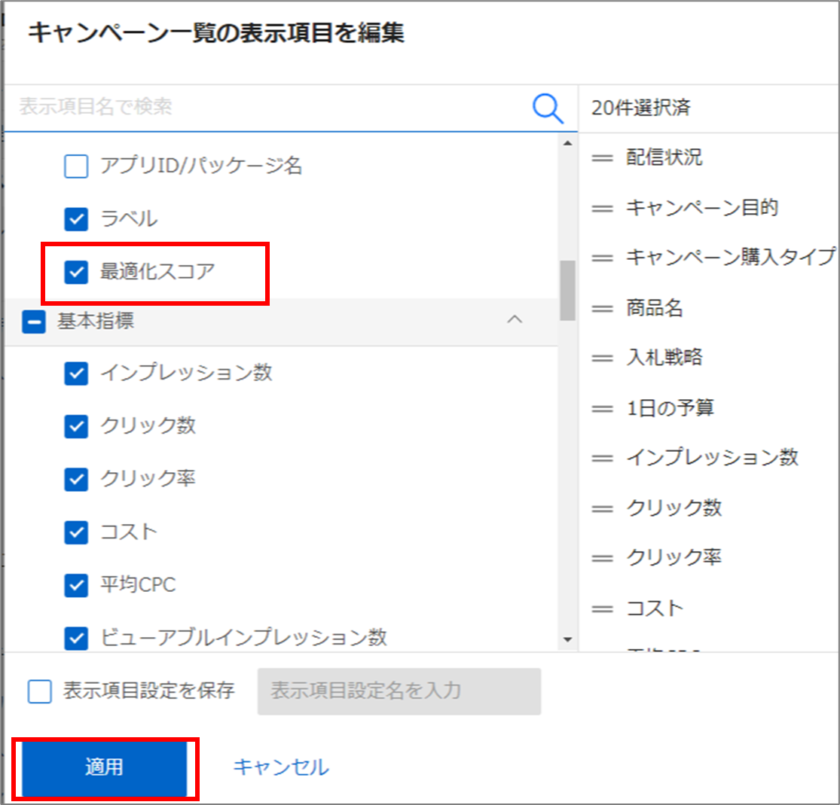Click scroll down arrow of item list
Image resolution: width=840 pixels, height=805 pixels.
tap(568, 638)
